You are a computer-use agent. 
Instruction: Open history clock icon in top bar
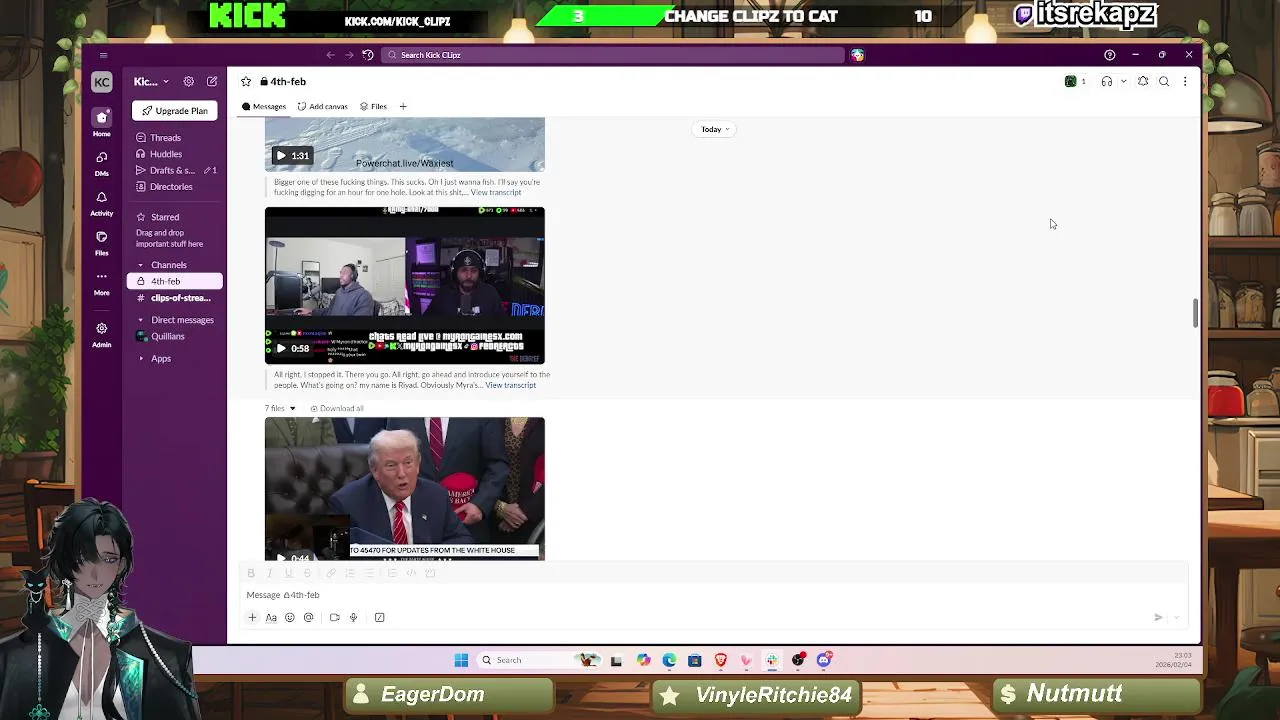[368, 55]
